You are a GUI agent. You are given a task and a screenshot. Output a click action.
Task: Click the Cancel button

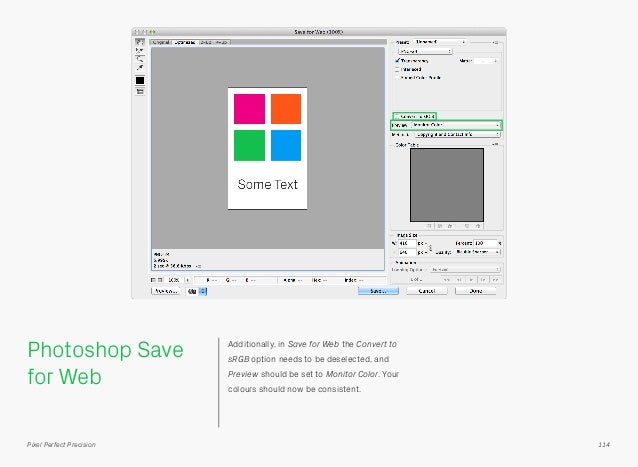click(427, 291)
